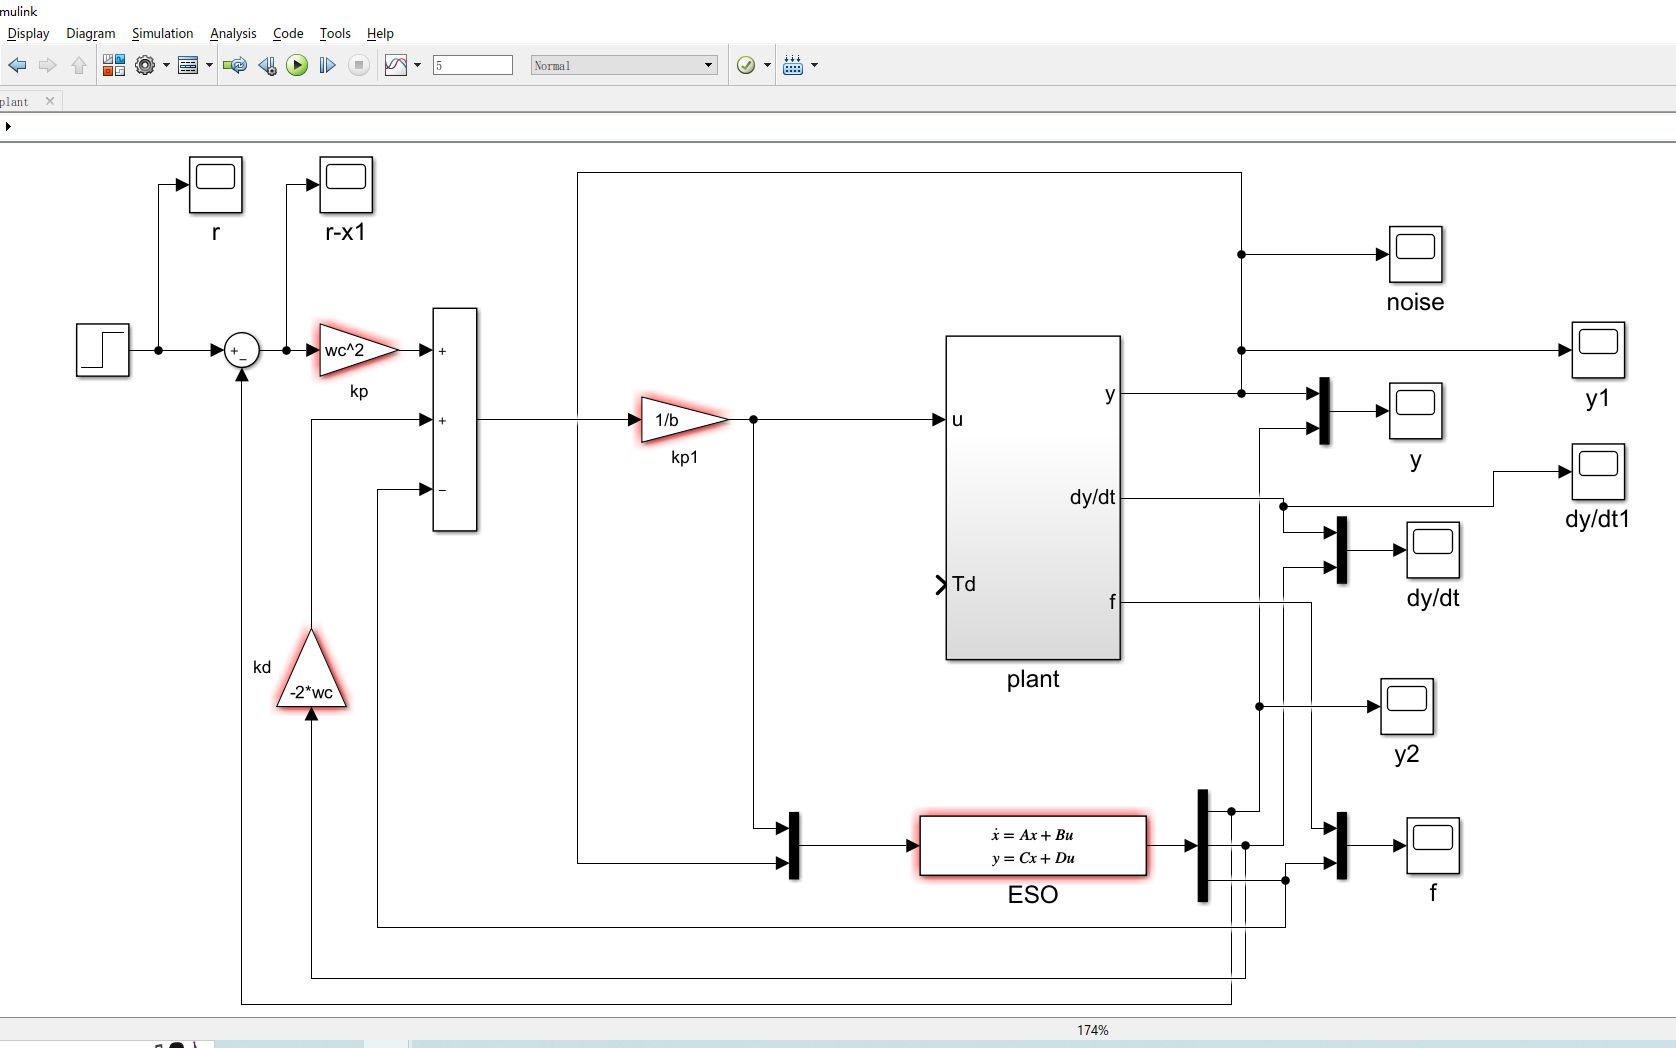Click the Build Model icon

tap(793, 65)
